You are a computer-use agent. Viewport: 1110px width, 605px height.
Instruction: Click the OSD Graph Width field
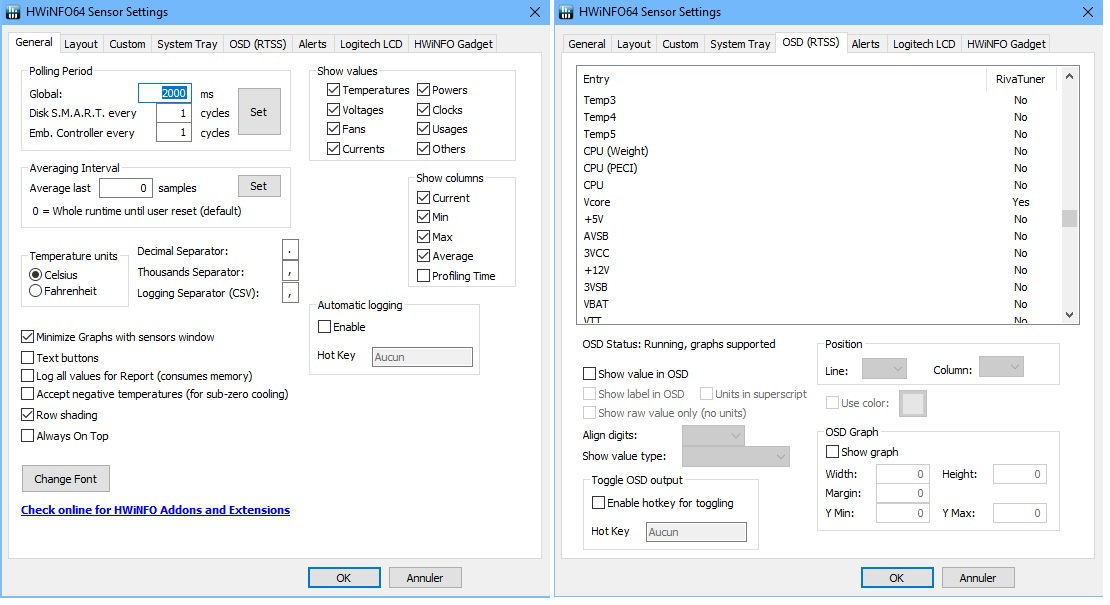coord(902,474)
